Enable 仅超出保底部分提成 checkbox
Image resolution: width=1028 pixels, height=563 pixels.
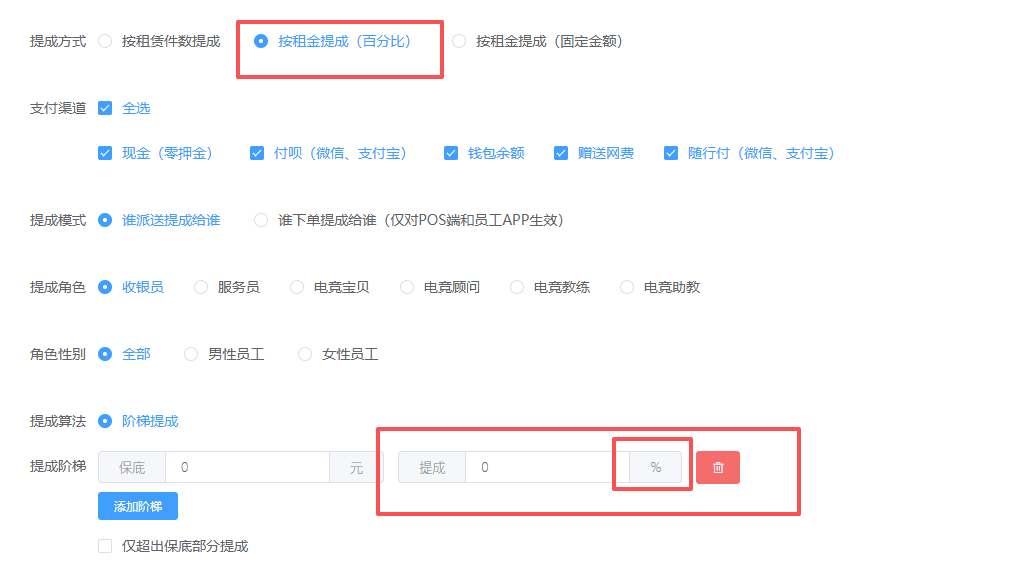tap(105, 546)
